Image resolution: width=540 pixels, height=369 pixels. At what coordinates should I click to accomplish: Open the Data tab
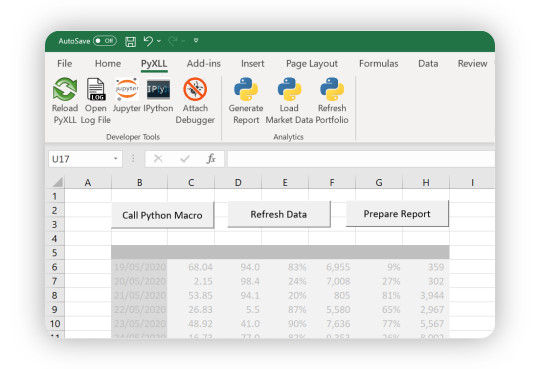click(428, 63)
